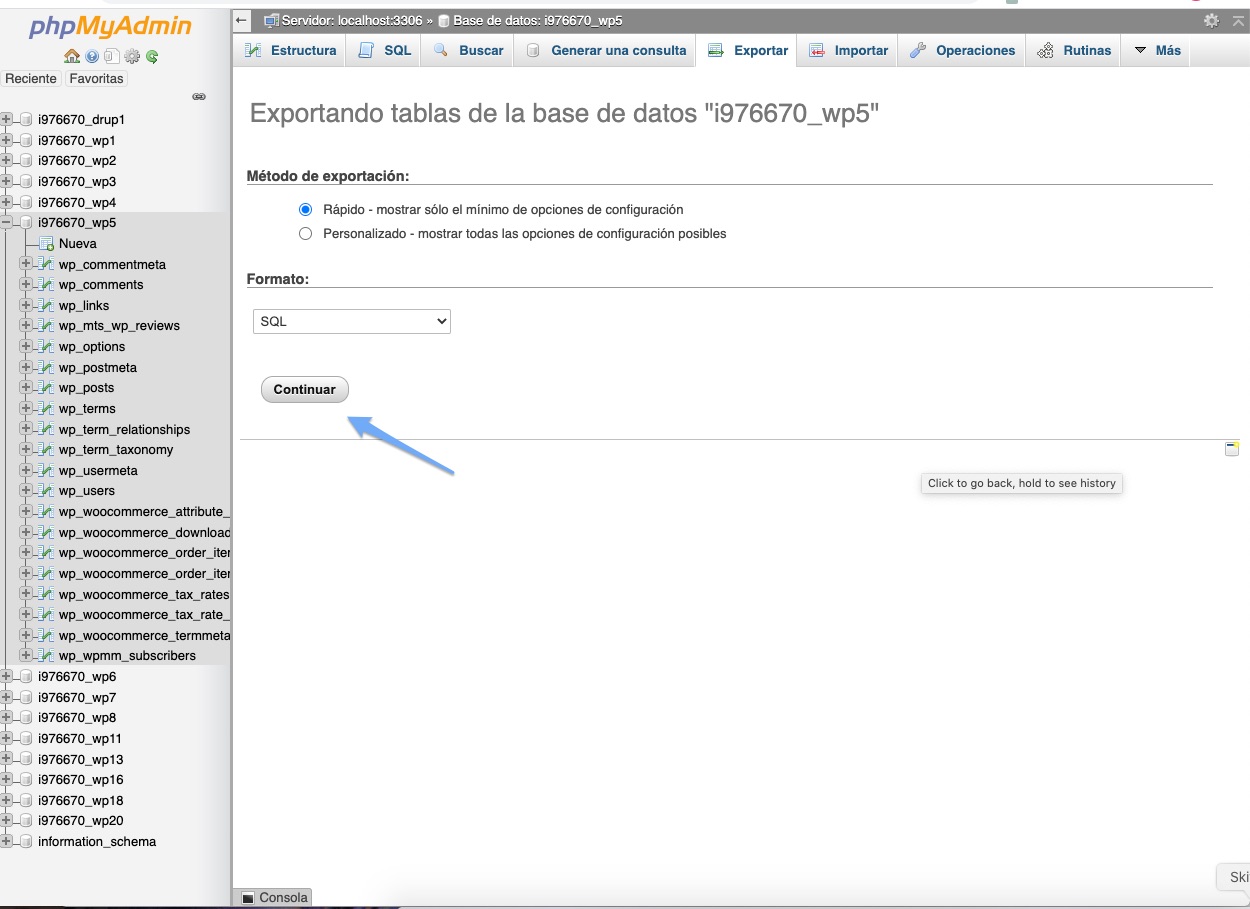Screen dimensions: 1250x909
Task: Select the Rápido export method
Action: click(x=306, y=210)
